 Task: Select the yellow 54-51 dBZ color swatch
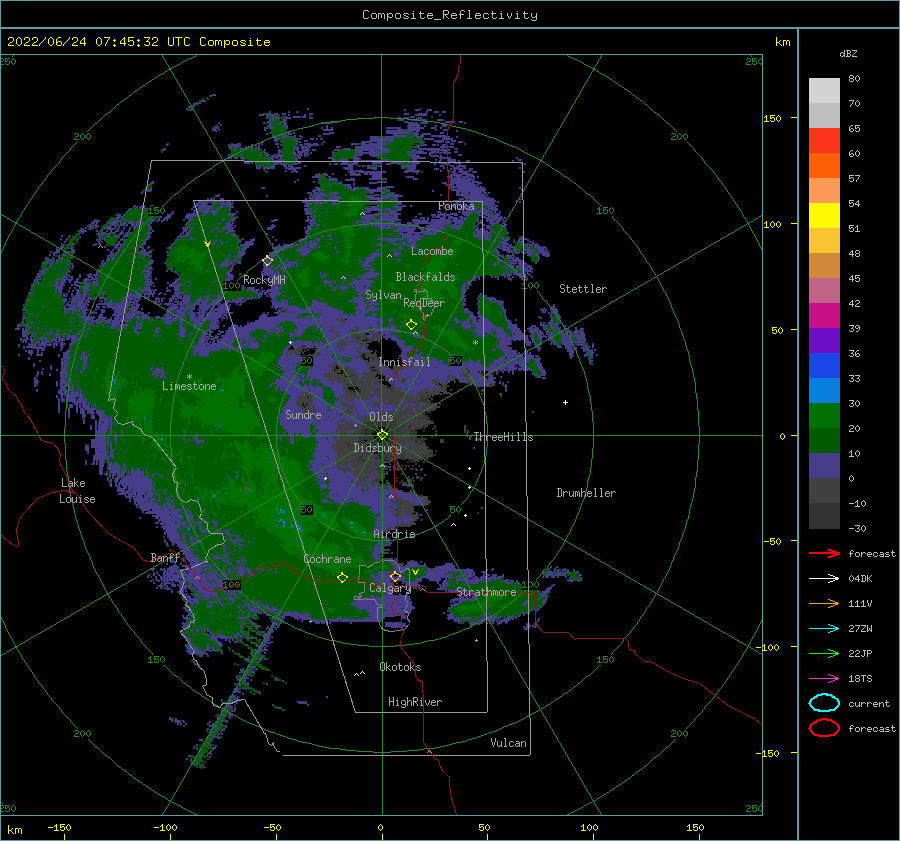824,216
